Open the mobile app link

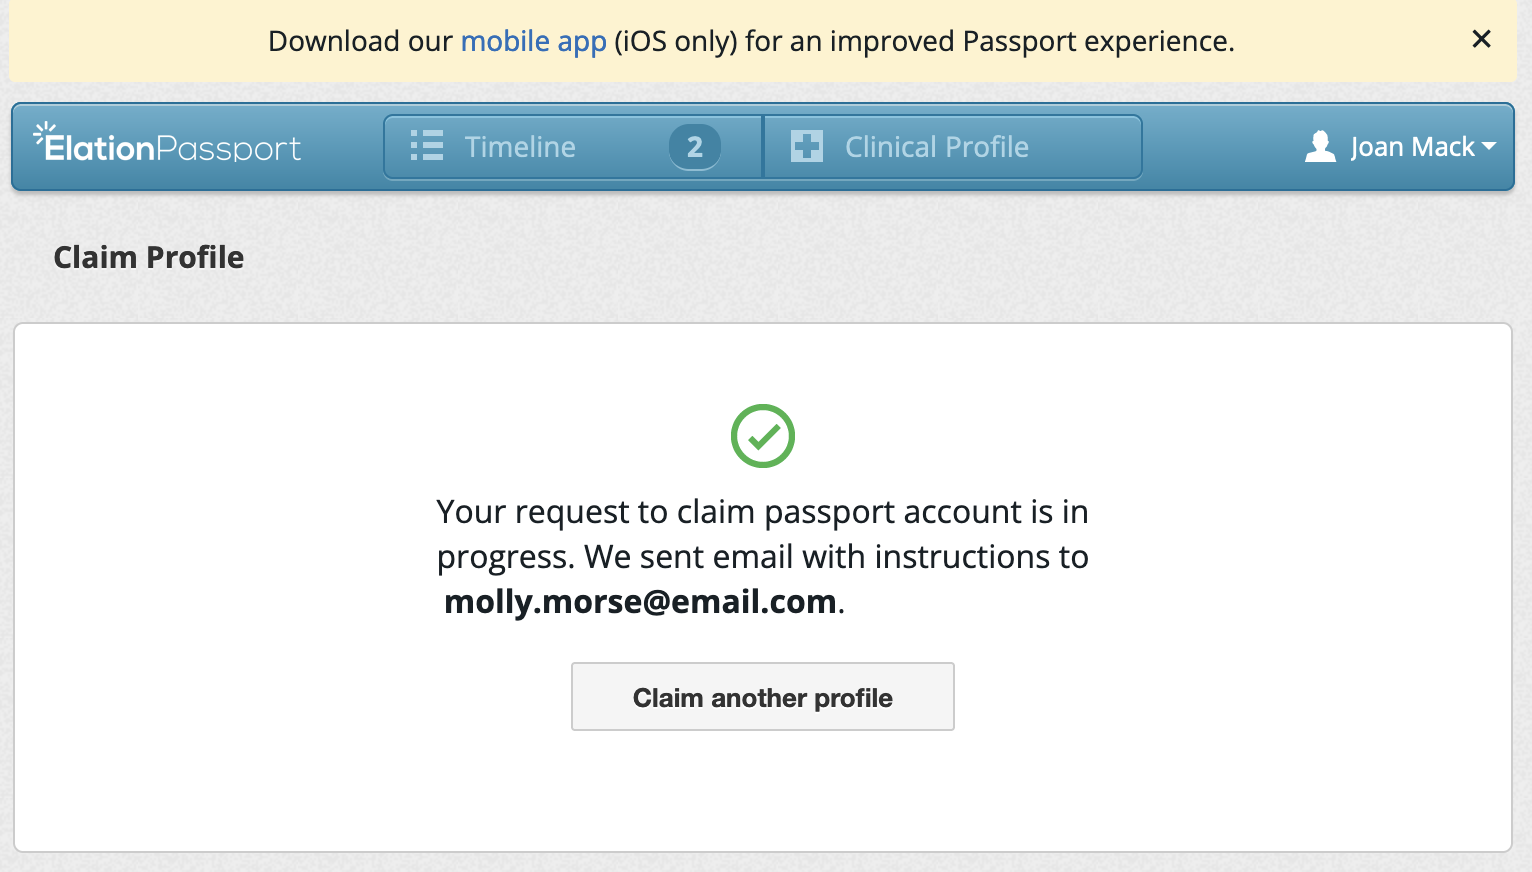point(533,42)
